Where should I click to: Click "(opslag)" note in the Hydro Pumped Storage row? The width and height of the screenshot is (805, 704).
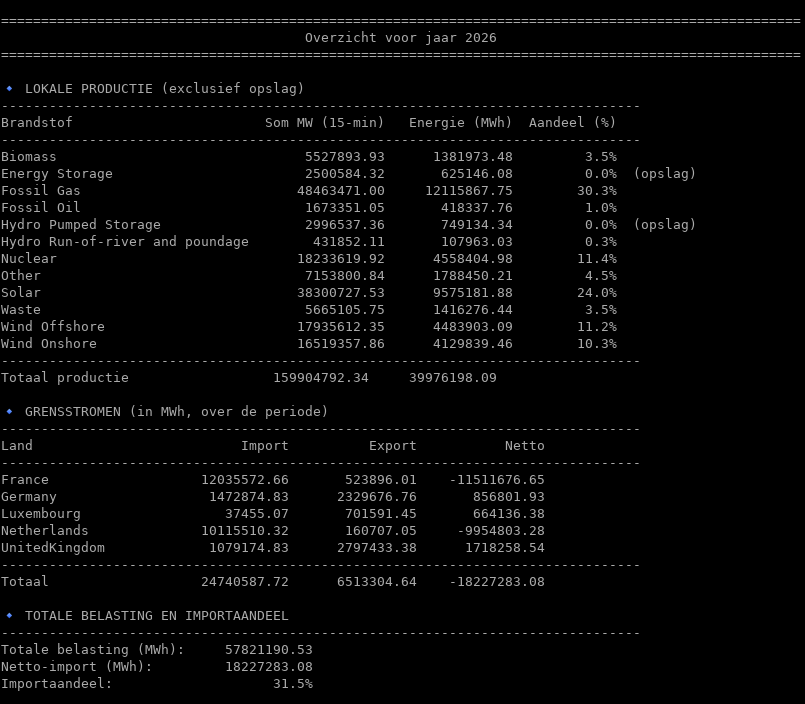click(665, 224)
